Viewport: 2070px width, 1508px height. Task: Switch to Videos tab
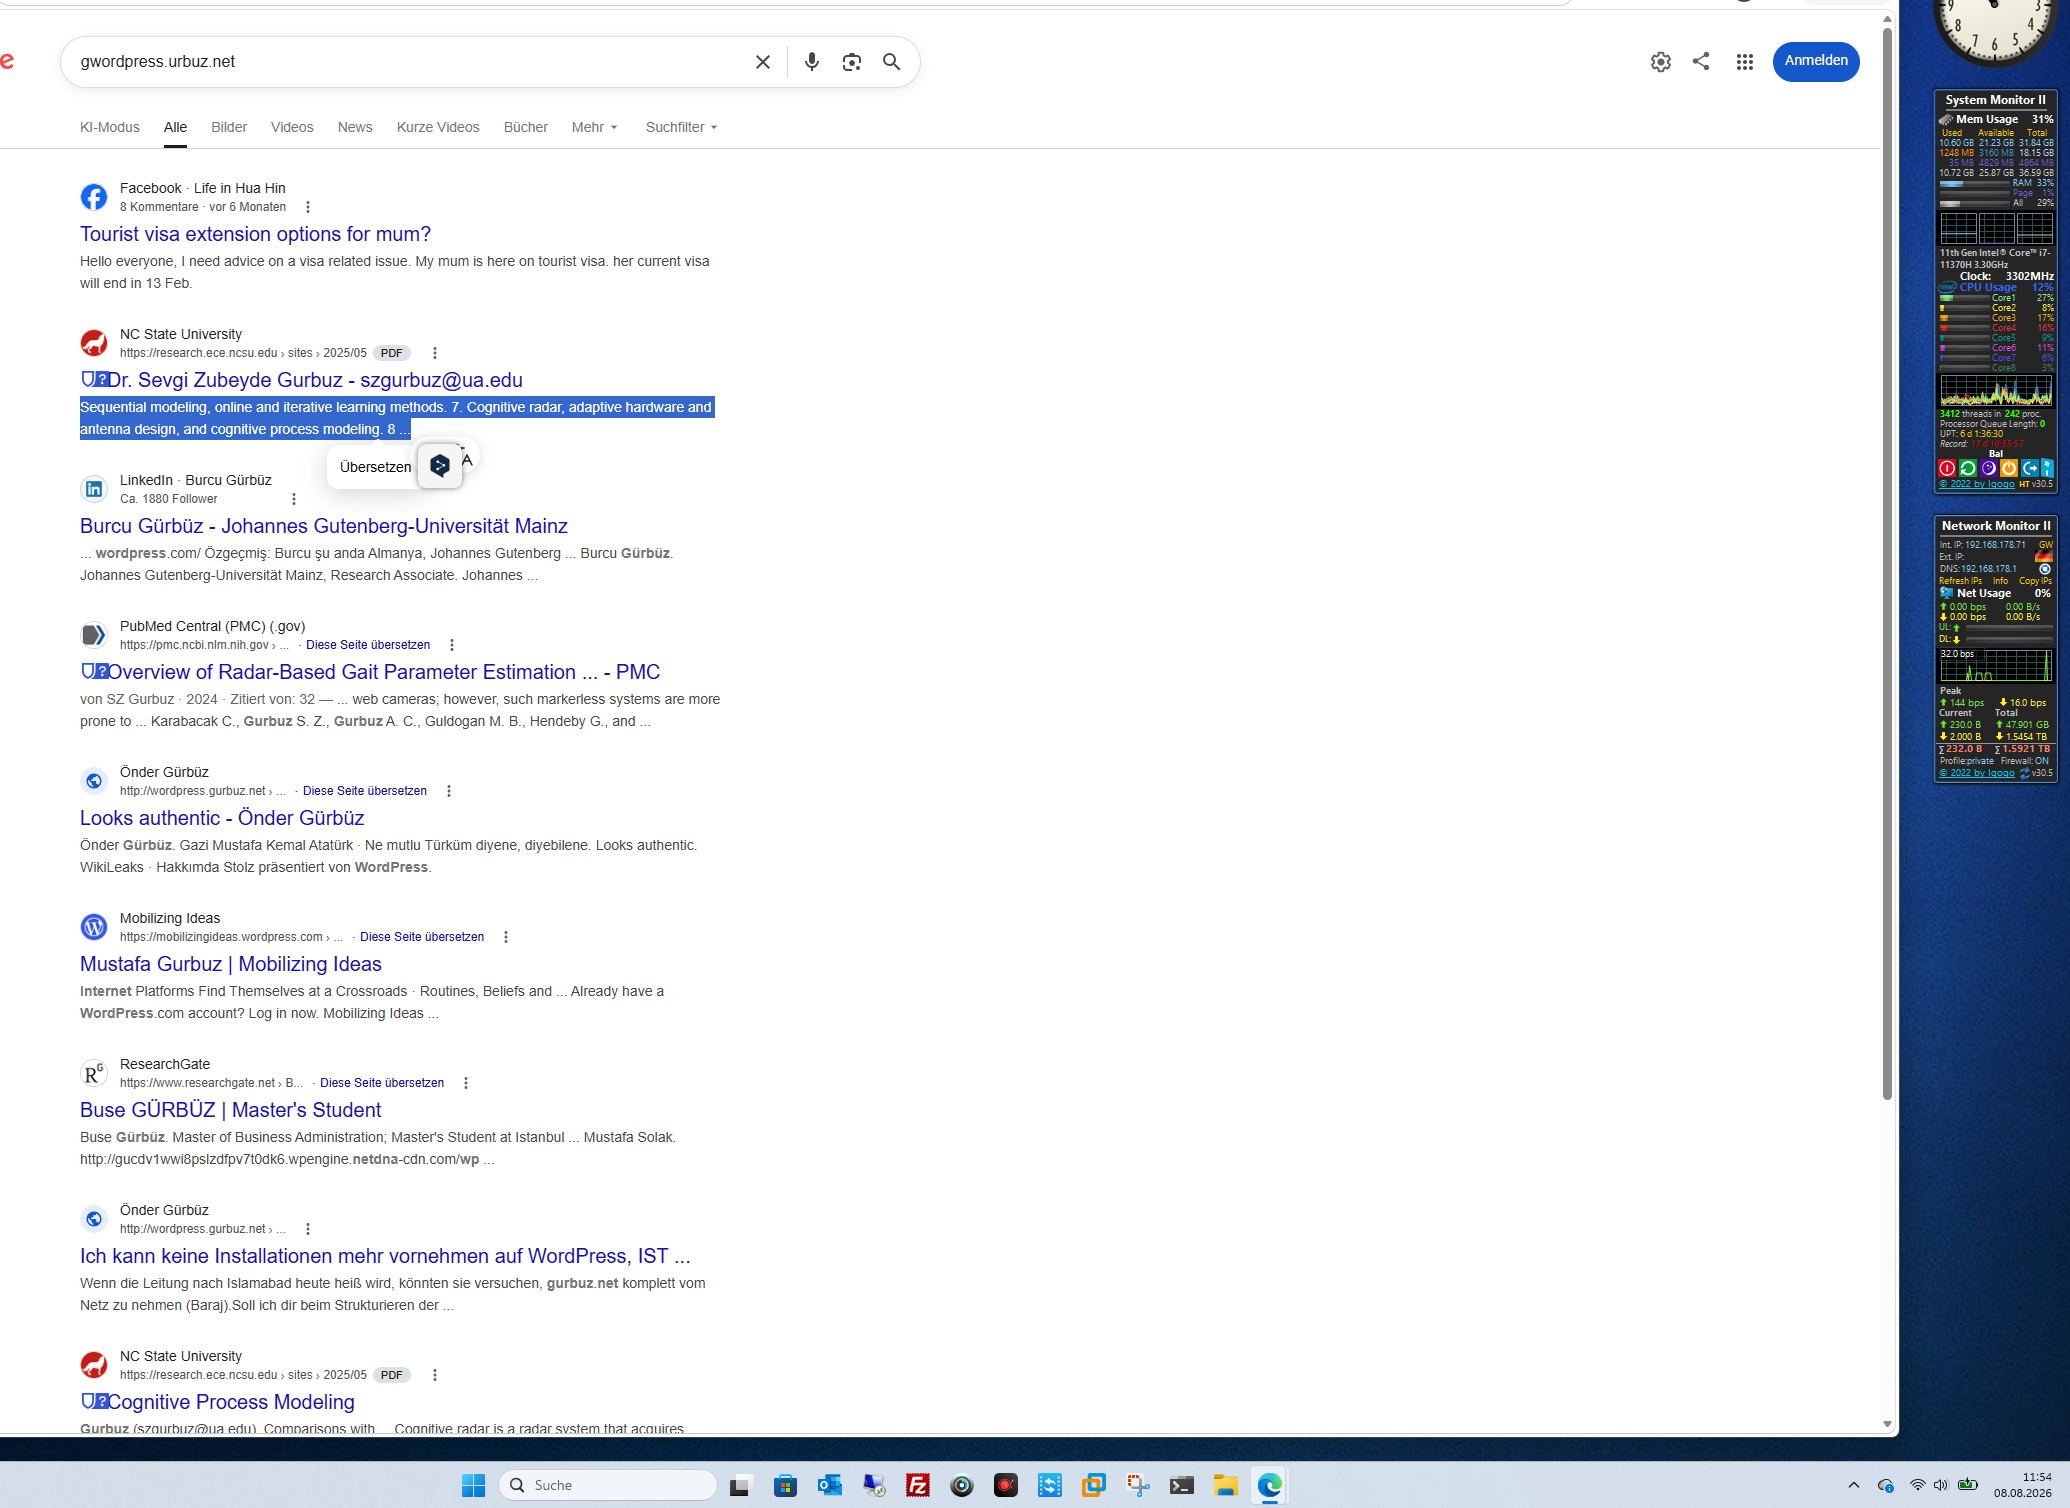[292, 127]
